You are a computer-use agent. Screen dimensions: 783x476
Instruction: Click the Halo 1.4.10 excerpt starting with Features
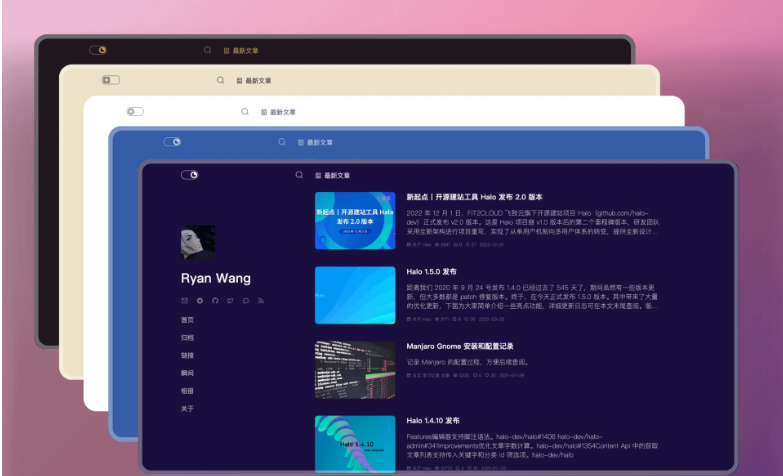(x=532, y=446)
